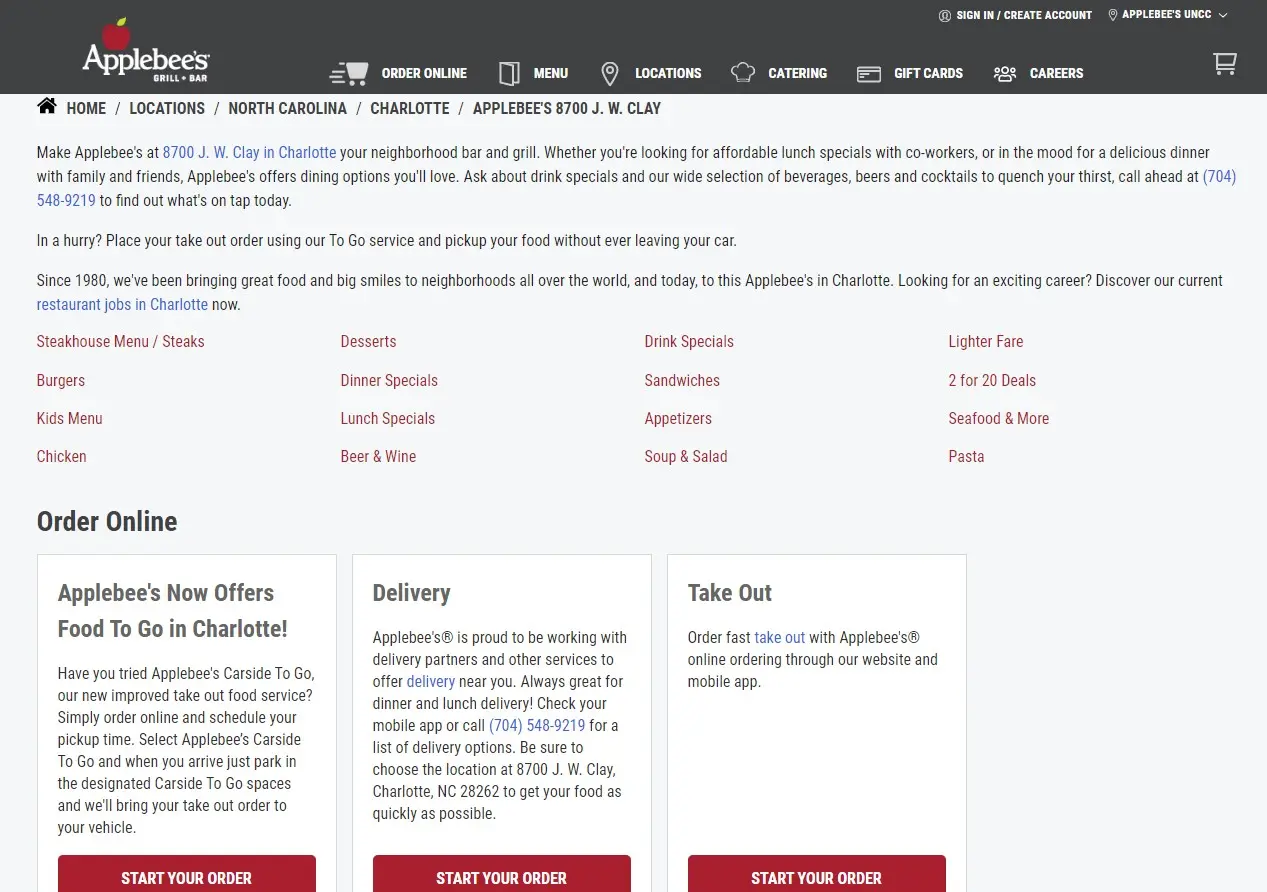The height and width of the screenshot is (892, 1267).
Task: Click Sign In / Create Account
Action: (x=1024, y=15)
